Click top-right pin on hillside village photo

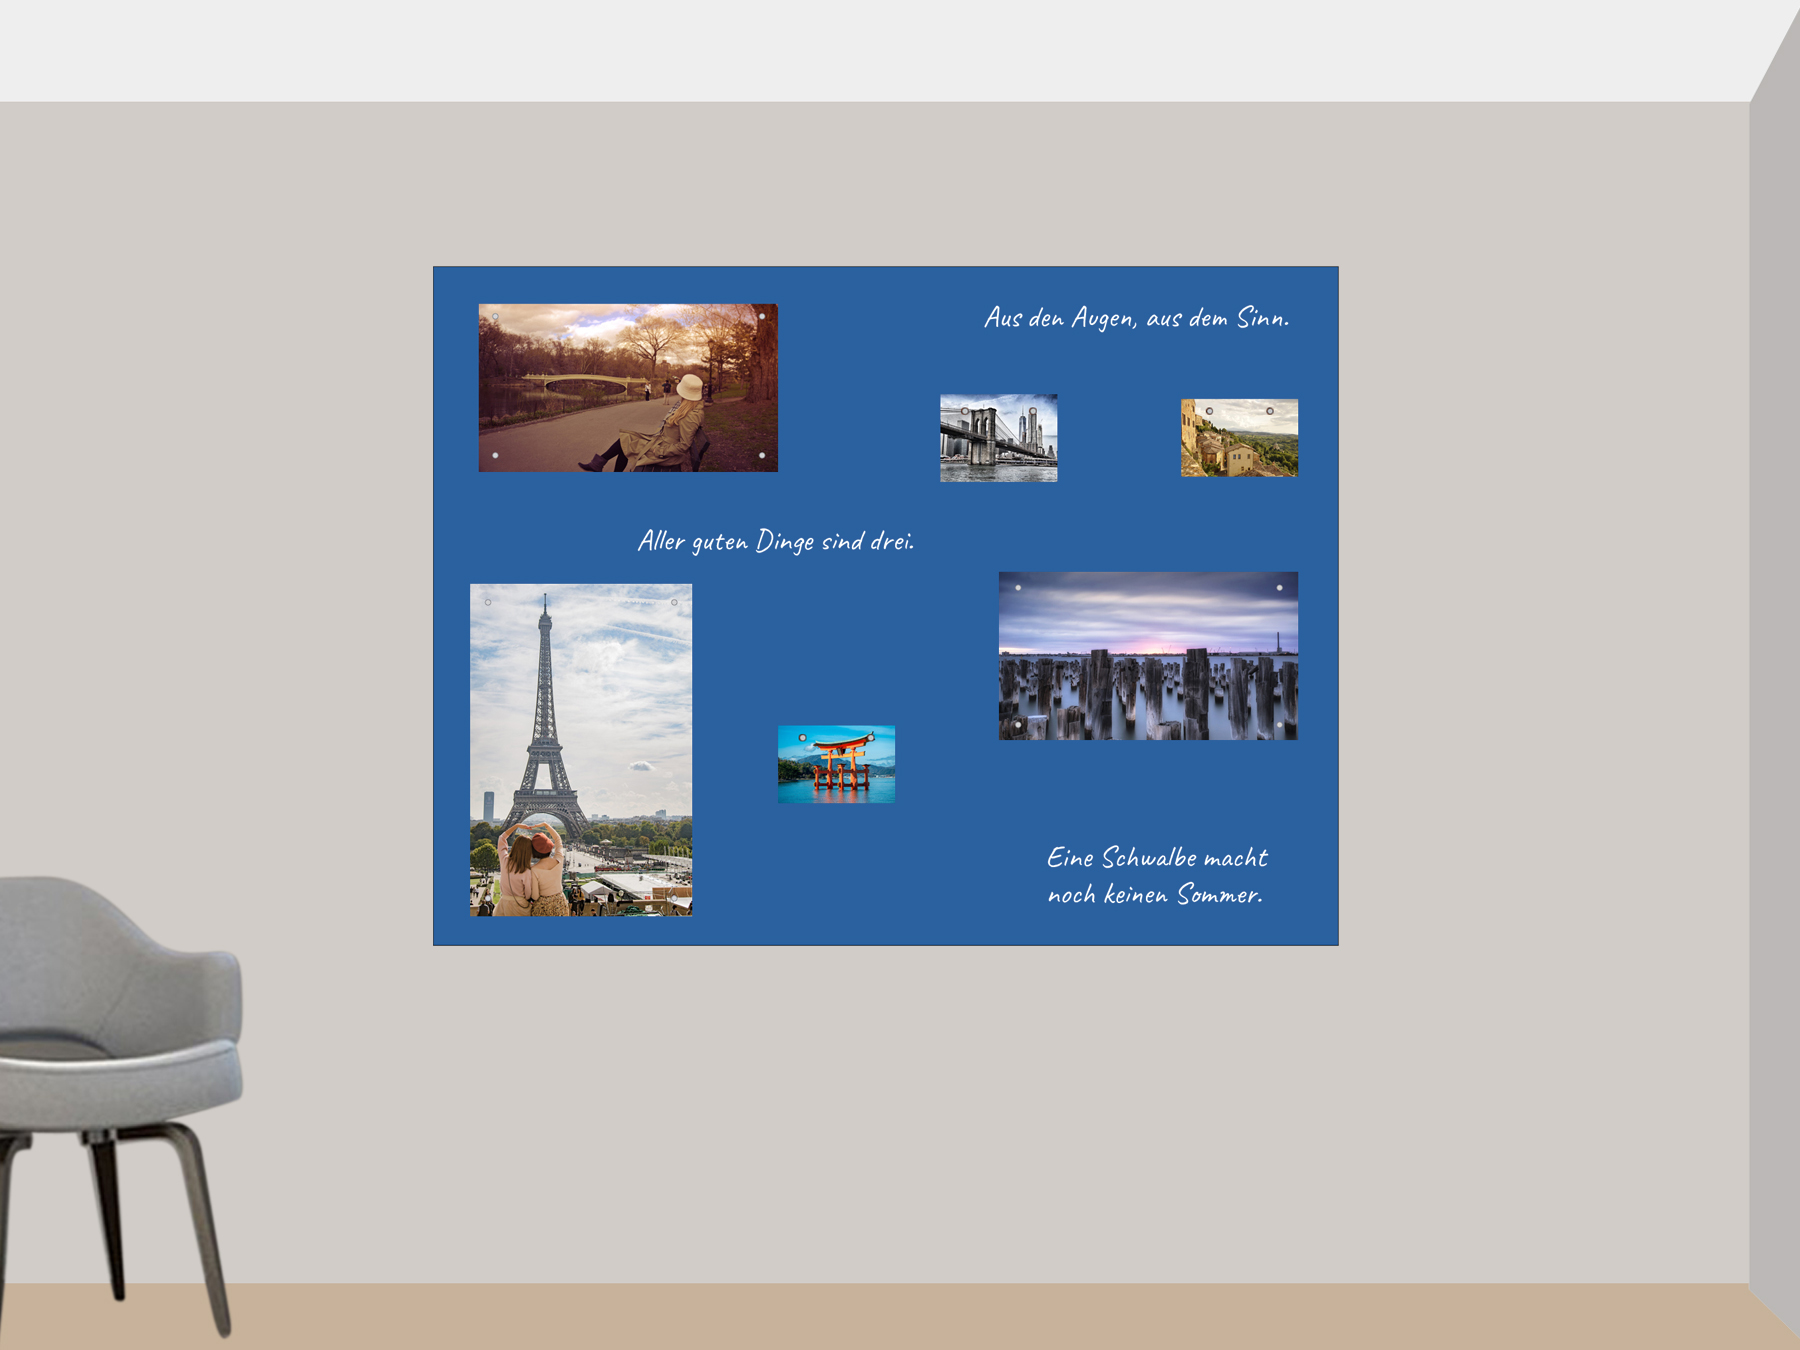[1270, 411]
